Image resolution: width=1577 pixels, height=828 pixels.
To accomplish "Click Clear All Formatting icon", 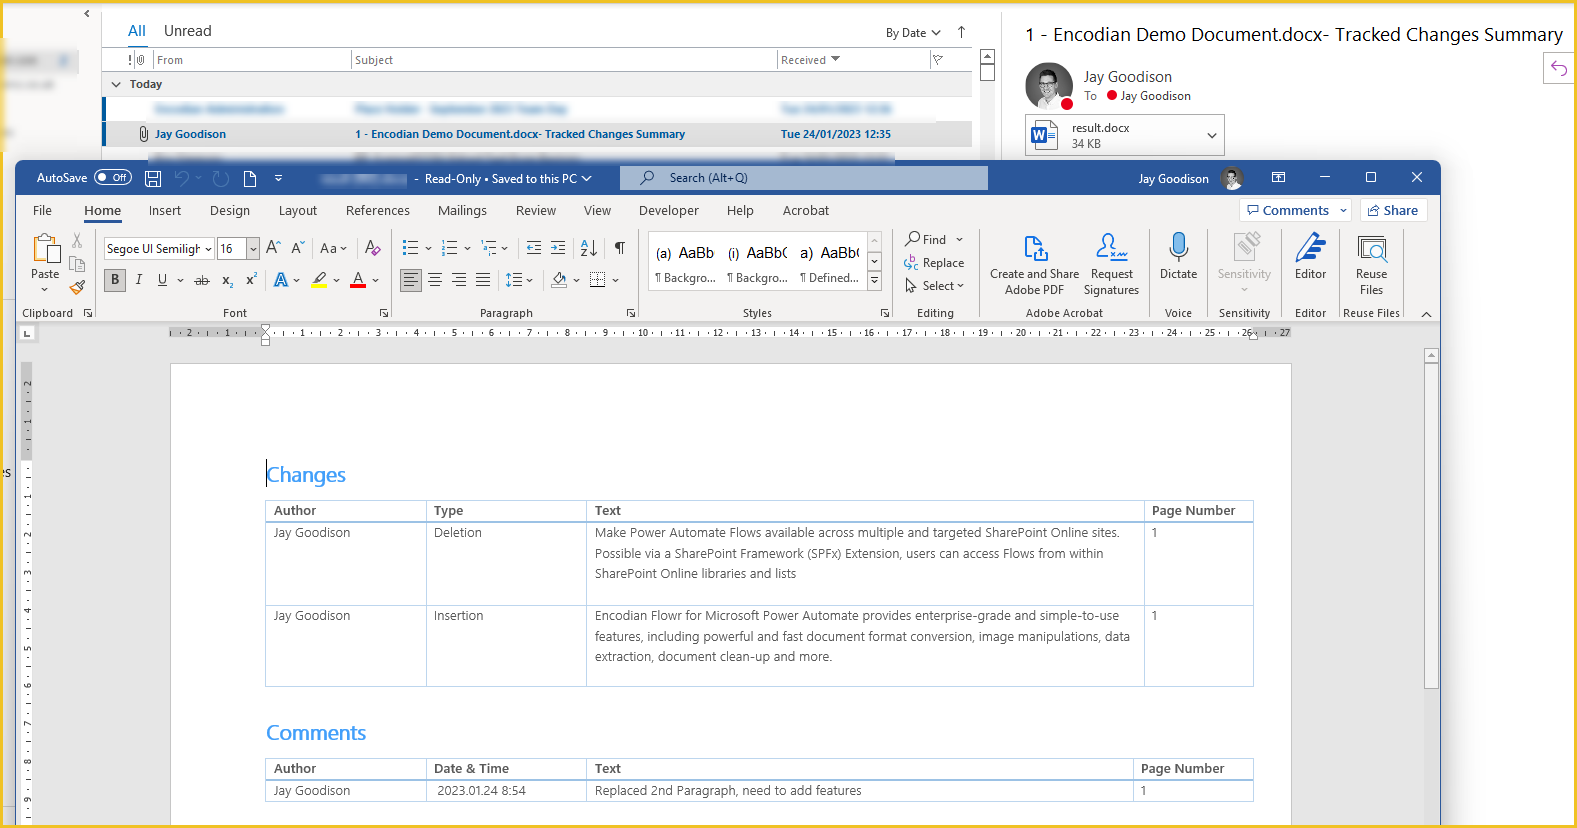I will coord(372,248).
